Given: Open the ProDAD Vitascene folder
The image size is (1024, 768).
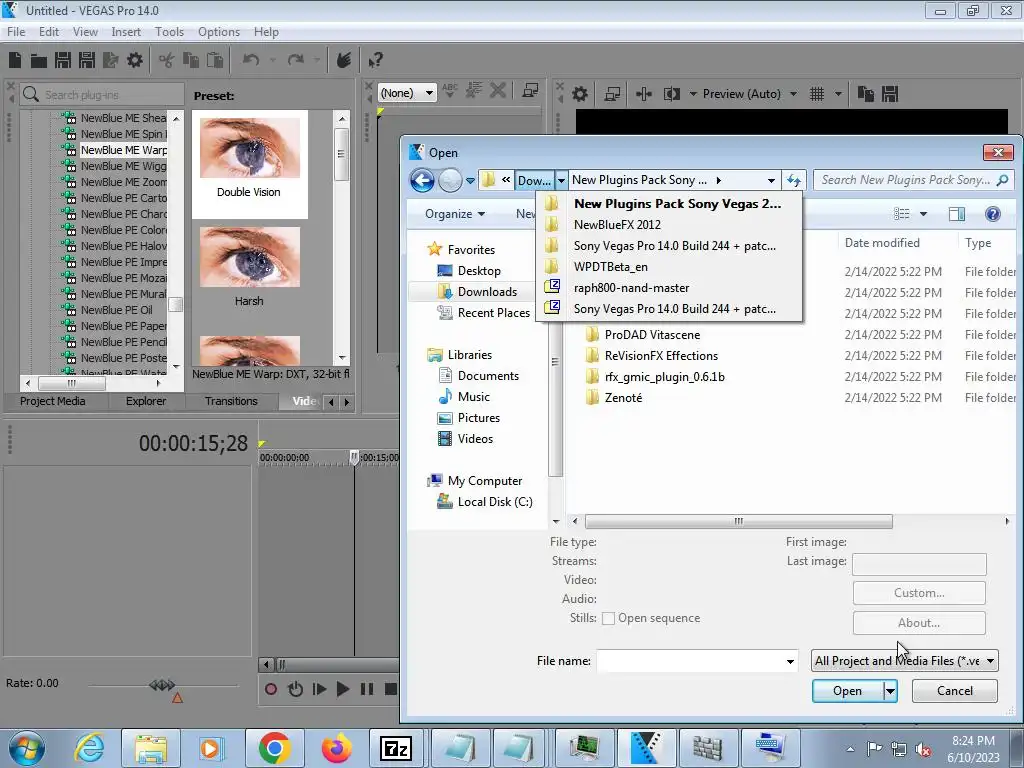Looking at the screenshot, I should [652, 335].
